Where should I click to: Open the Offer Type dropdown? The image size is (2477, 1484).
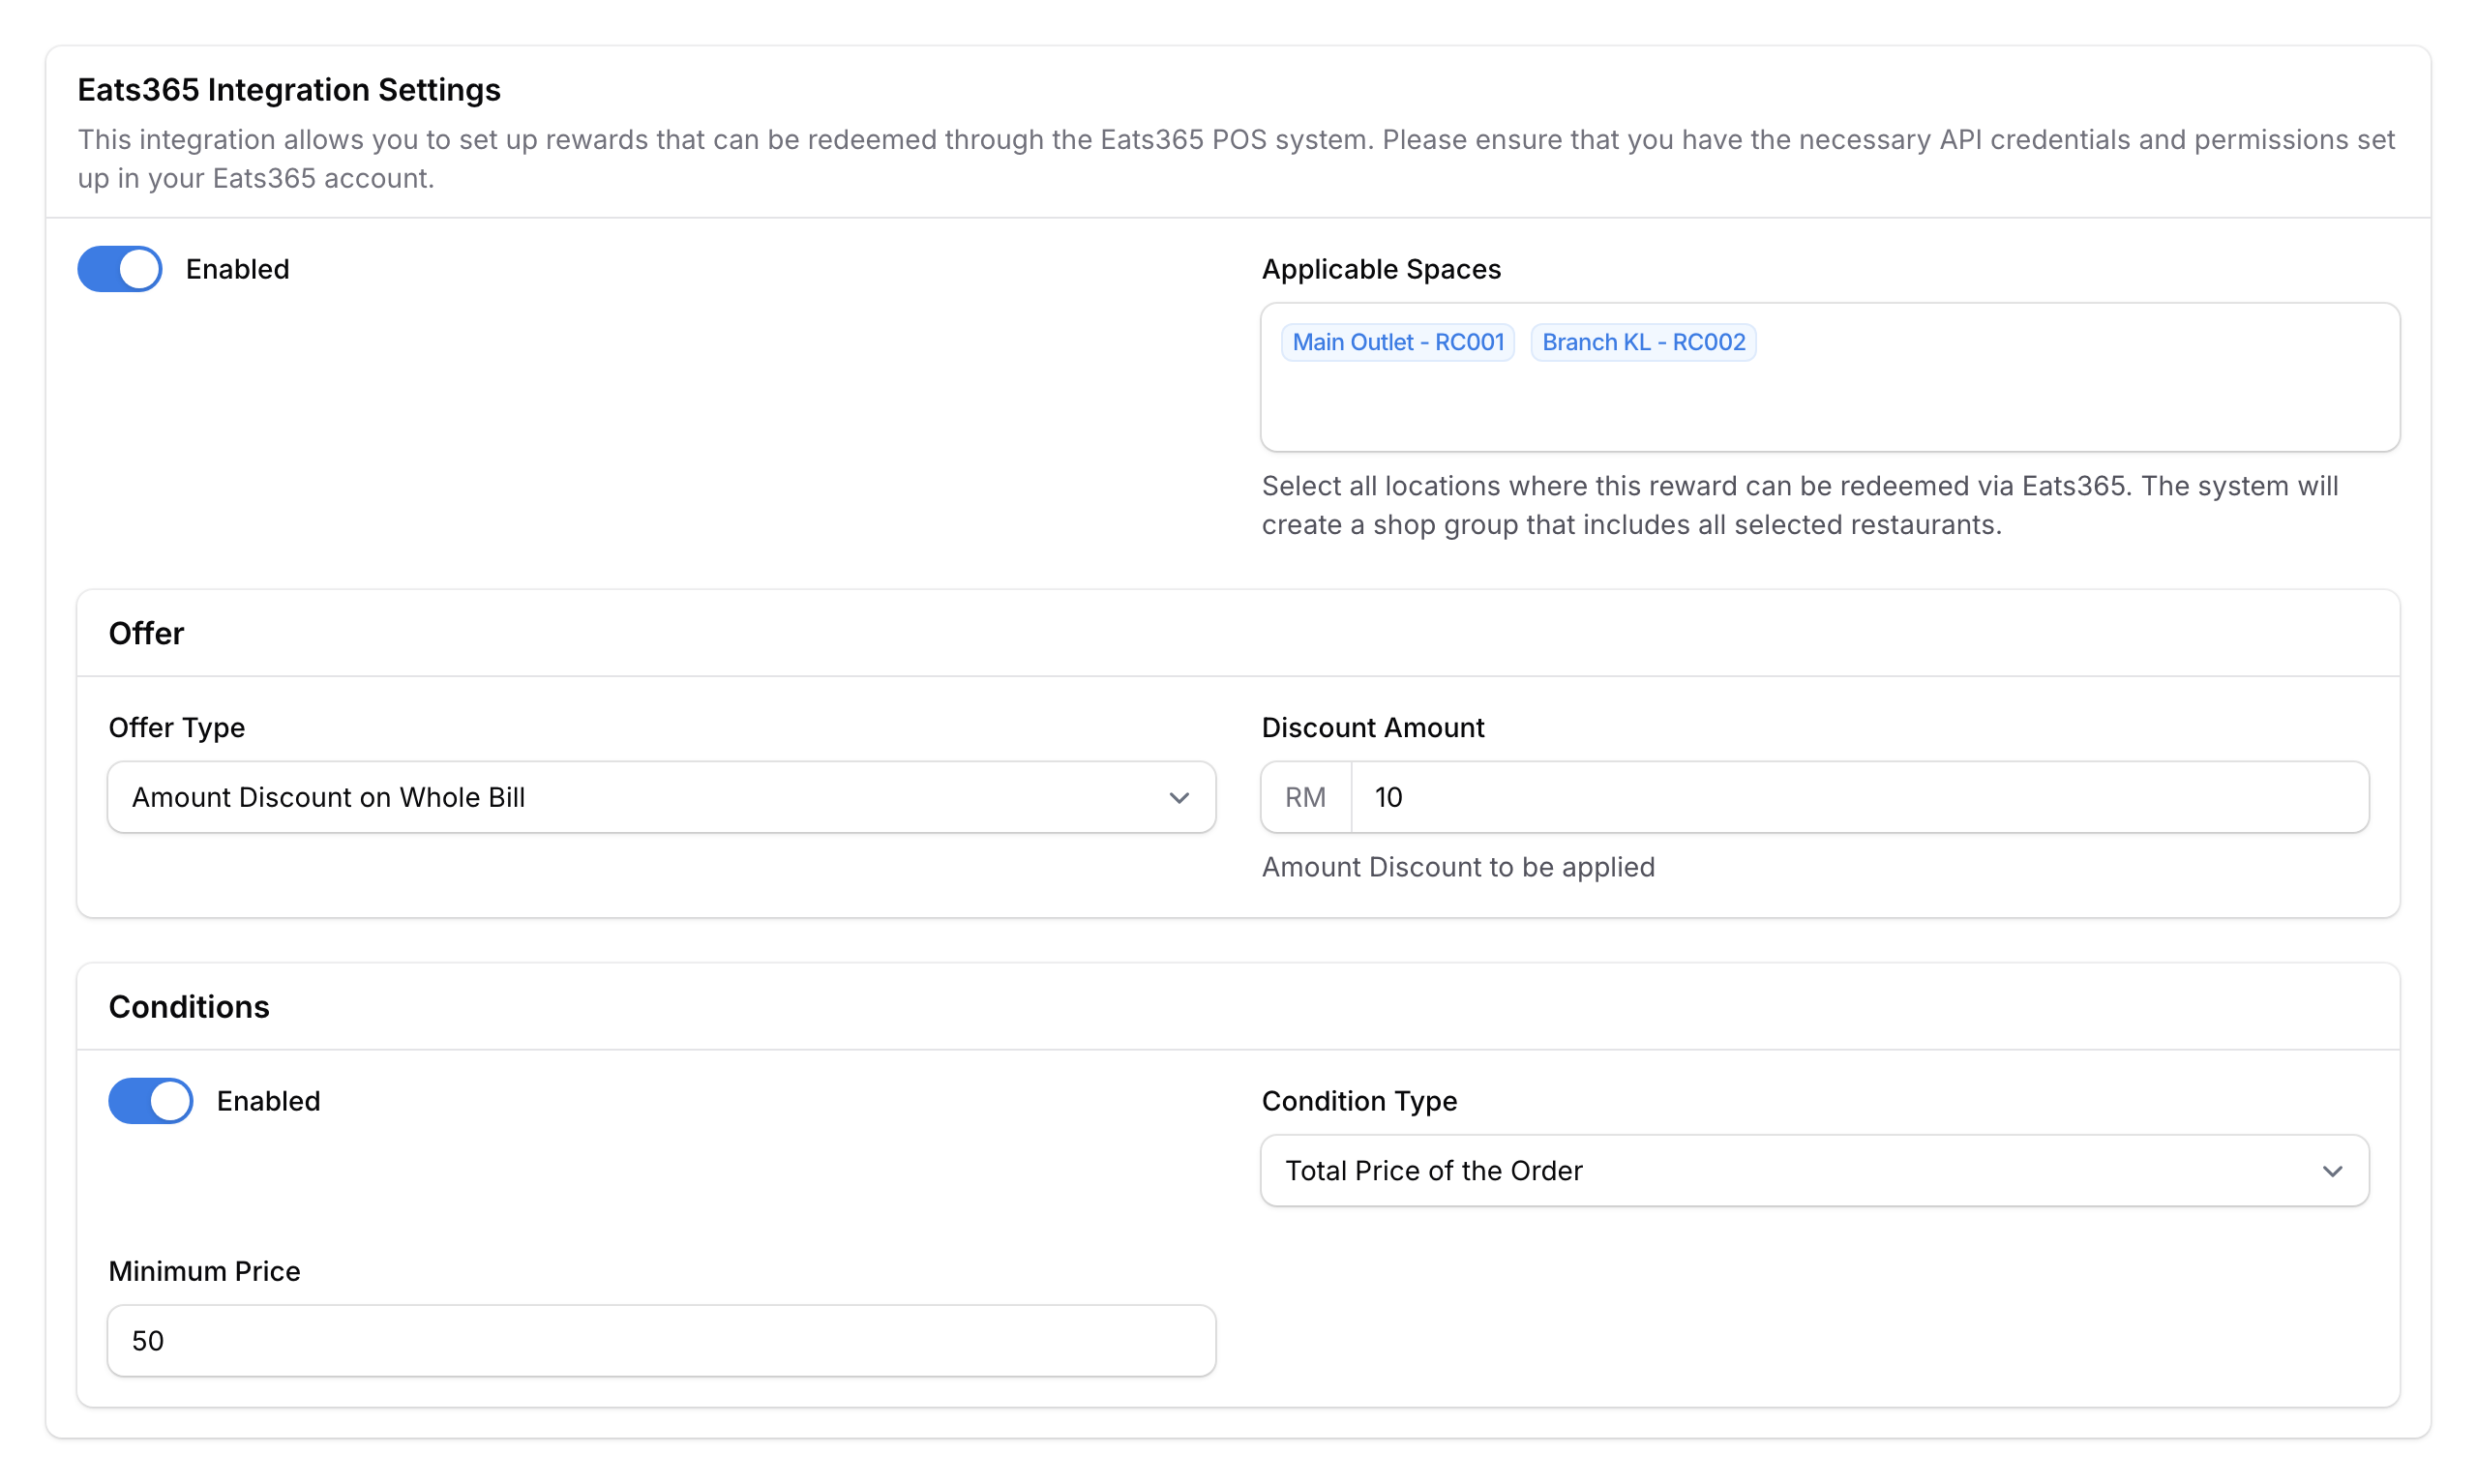click(x=661, y=797)
